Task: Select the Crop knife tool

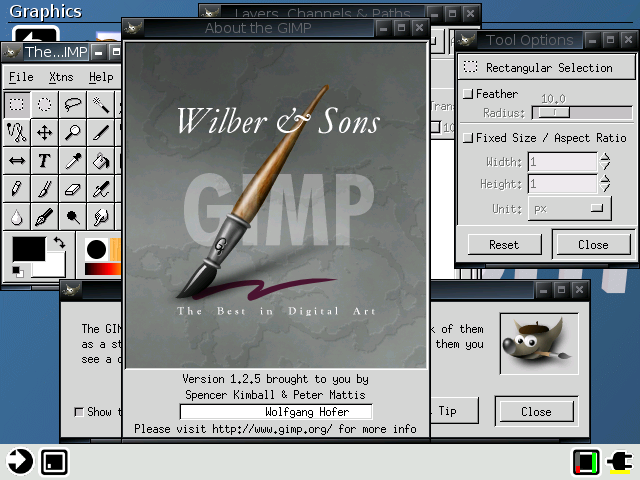Action: [100, 132]
